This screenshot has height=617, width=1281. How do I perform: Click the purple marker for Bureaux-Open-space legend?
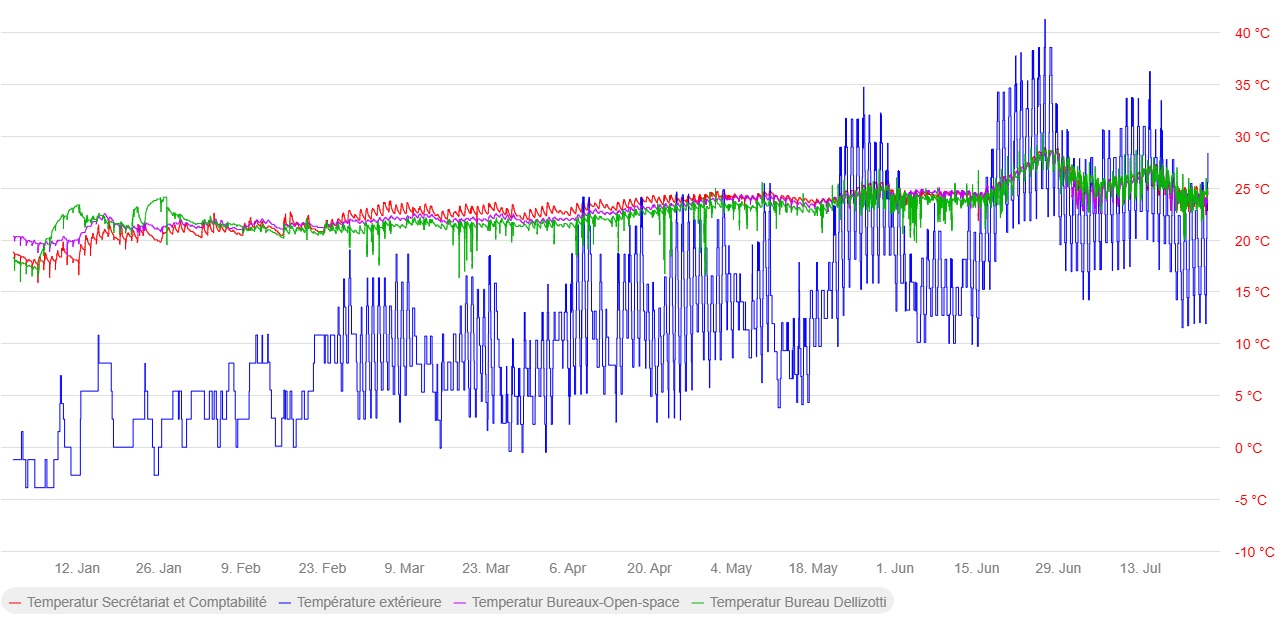pyautogui.click(x=460, y=603)
